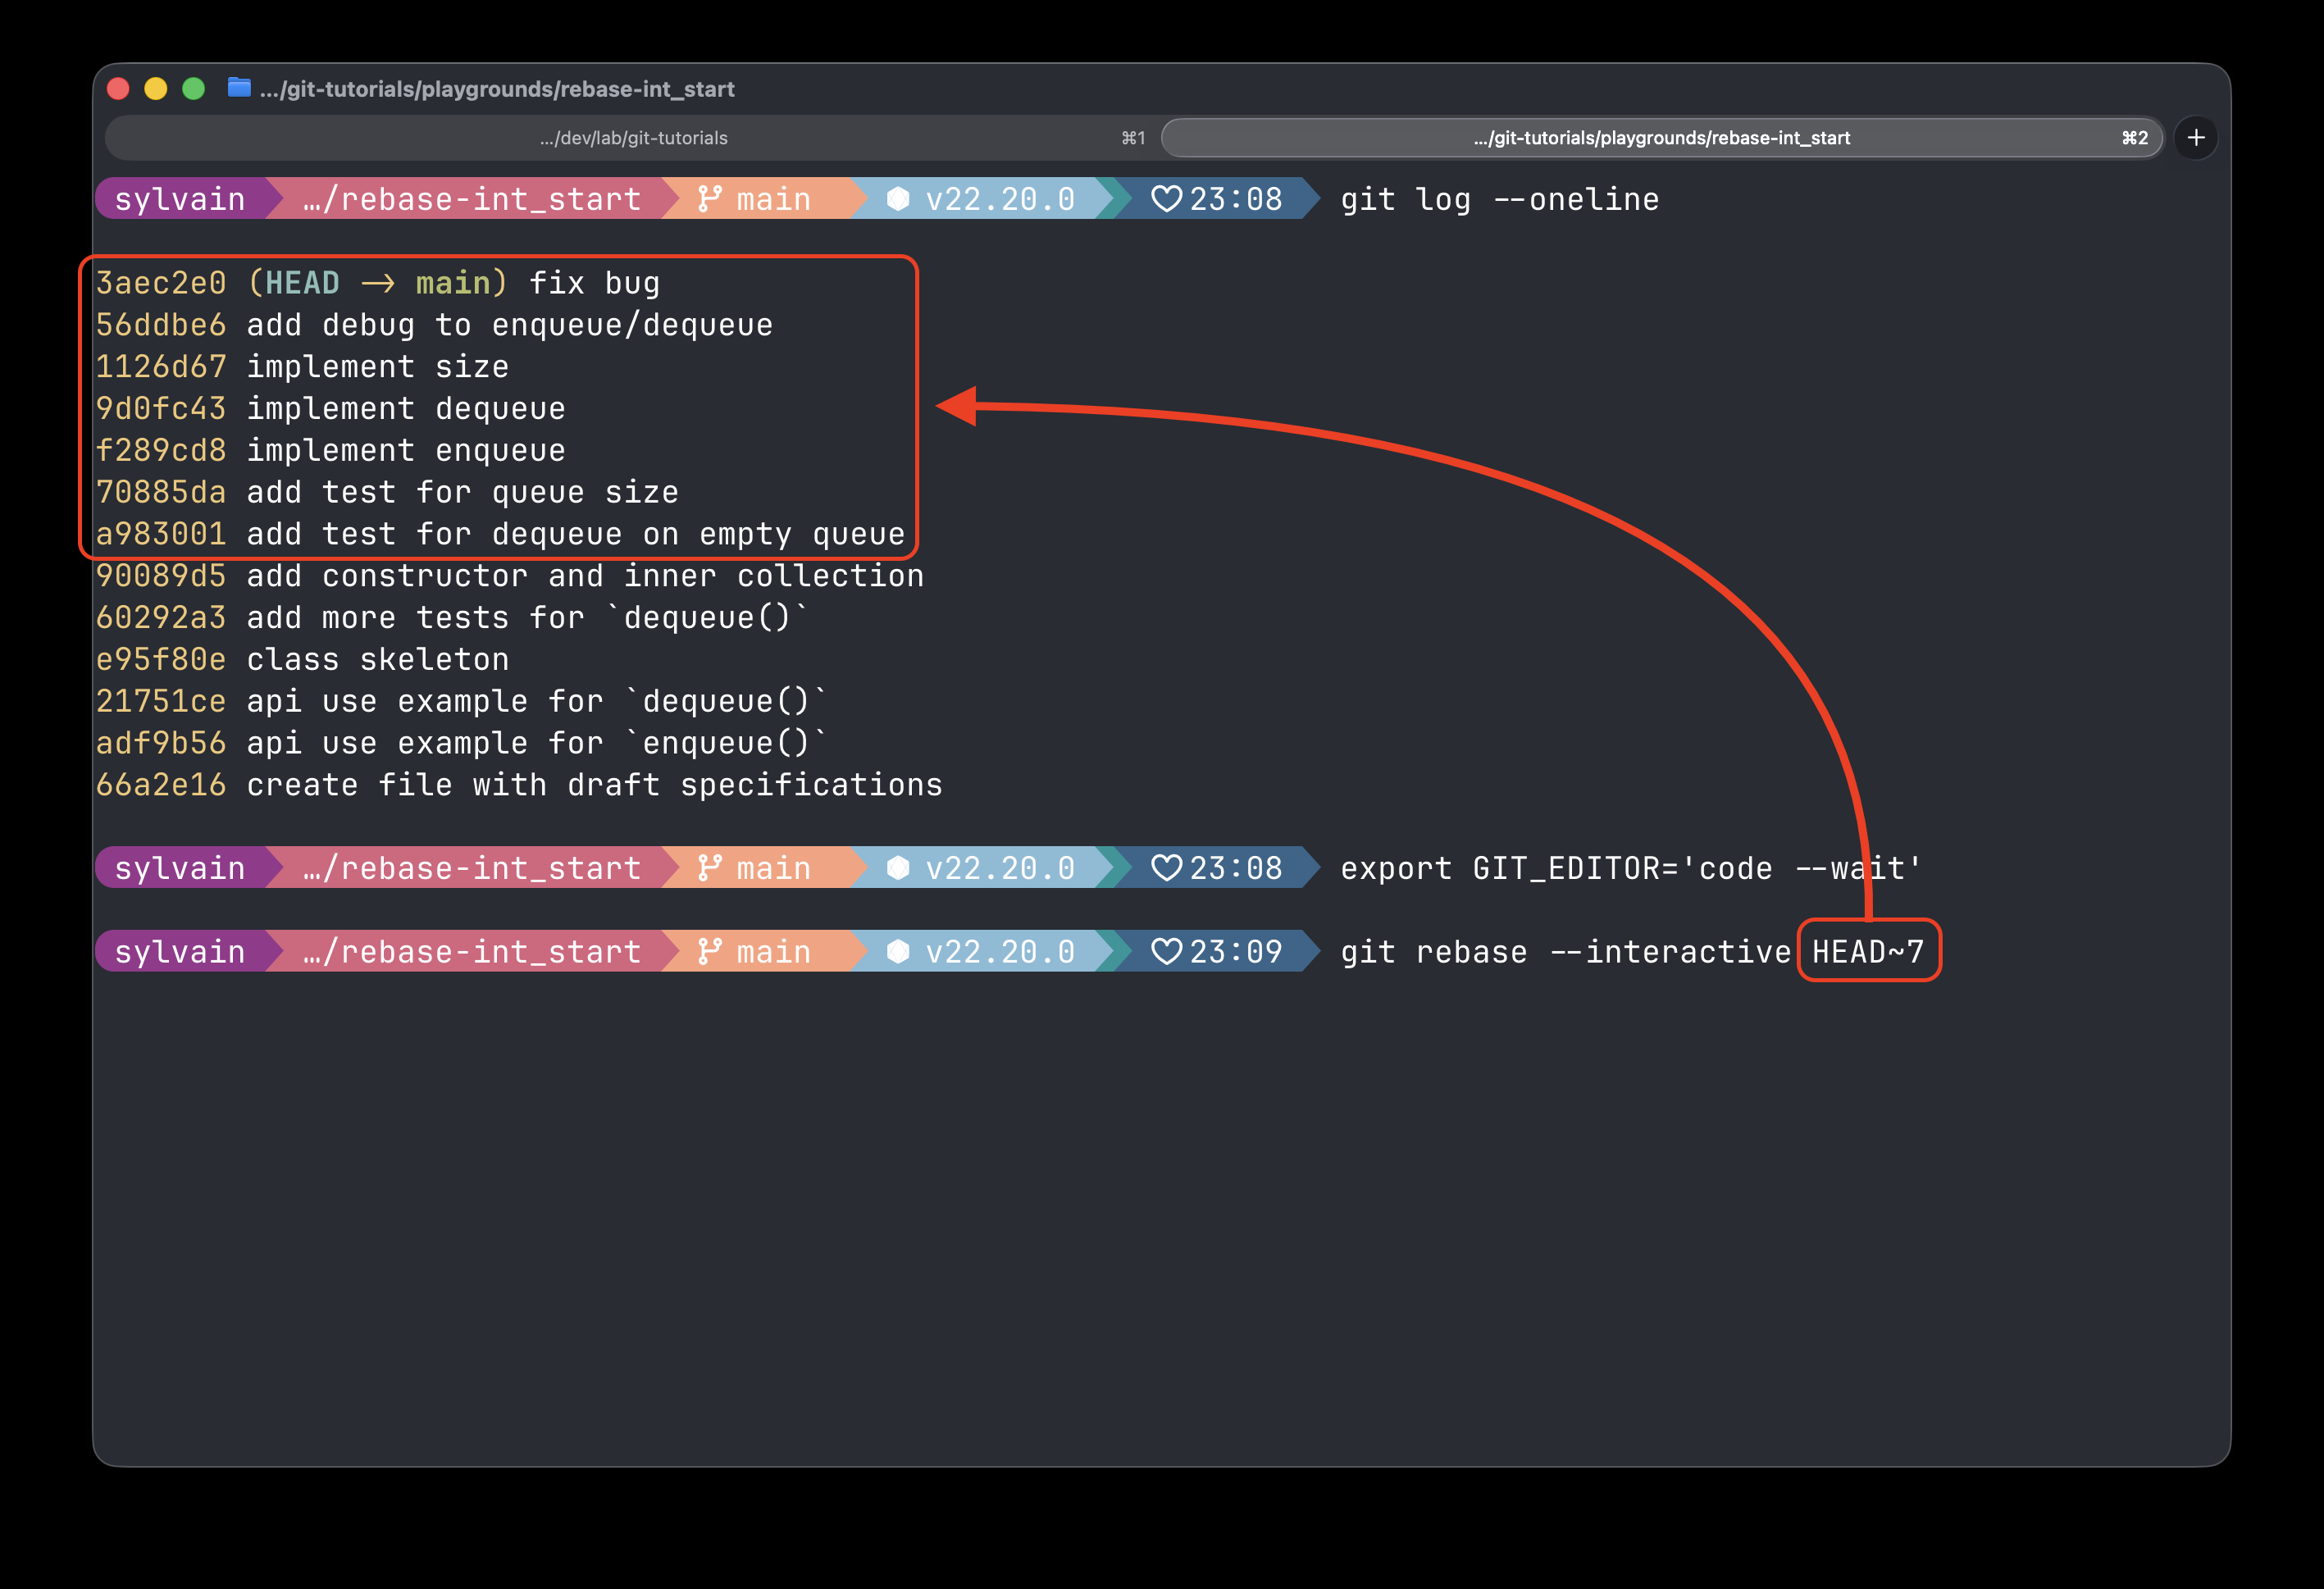This screenshot has height=1589, width=2324.
Task: Click the Node.js hexagon icon showing v22.20.0
Action: click(899, 199)
